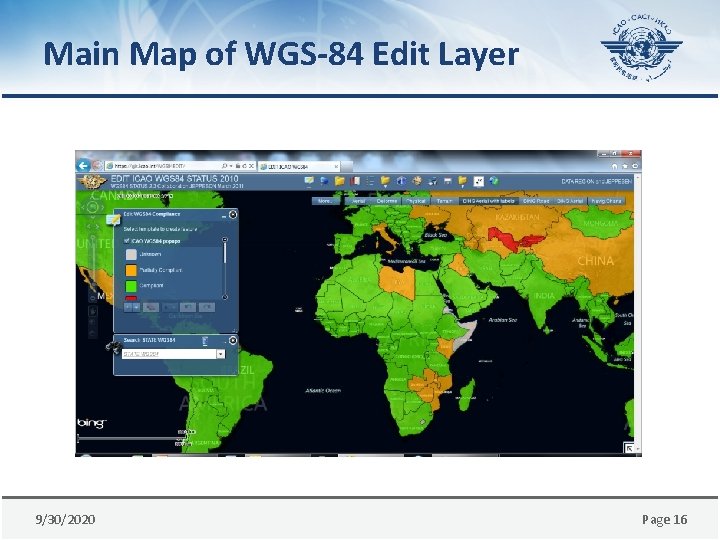Click the Atlantic Ocean label on the map
The width and height of the screenshot is (720, 540).
(x=323, y=391)
